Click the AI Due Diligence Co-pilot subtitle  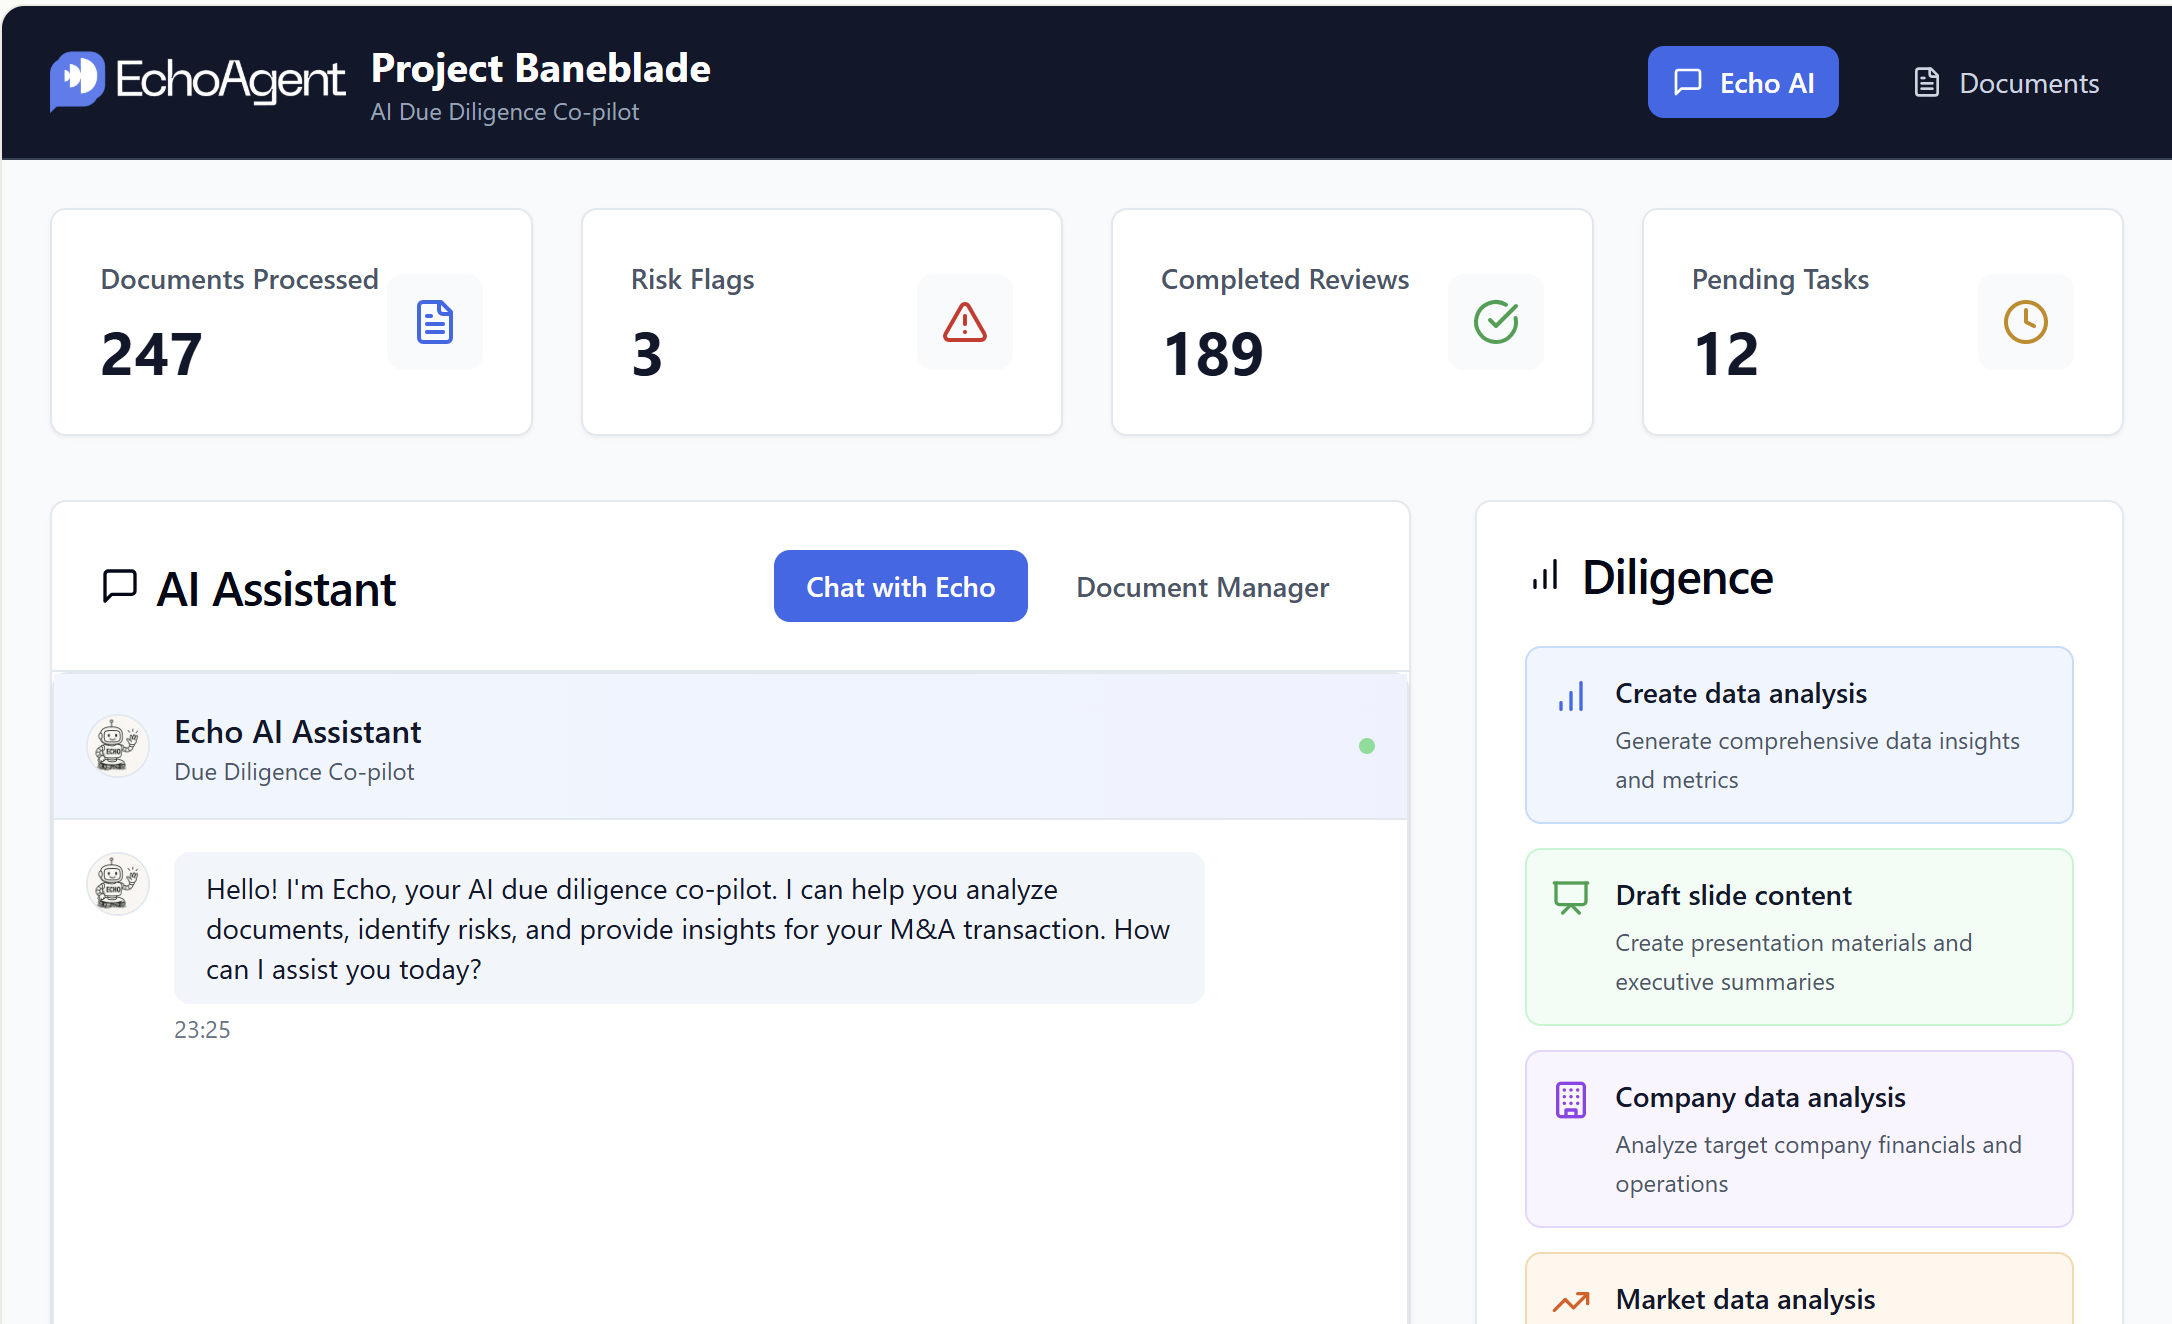505,112
